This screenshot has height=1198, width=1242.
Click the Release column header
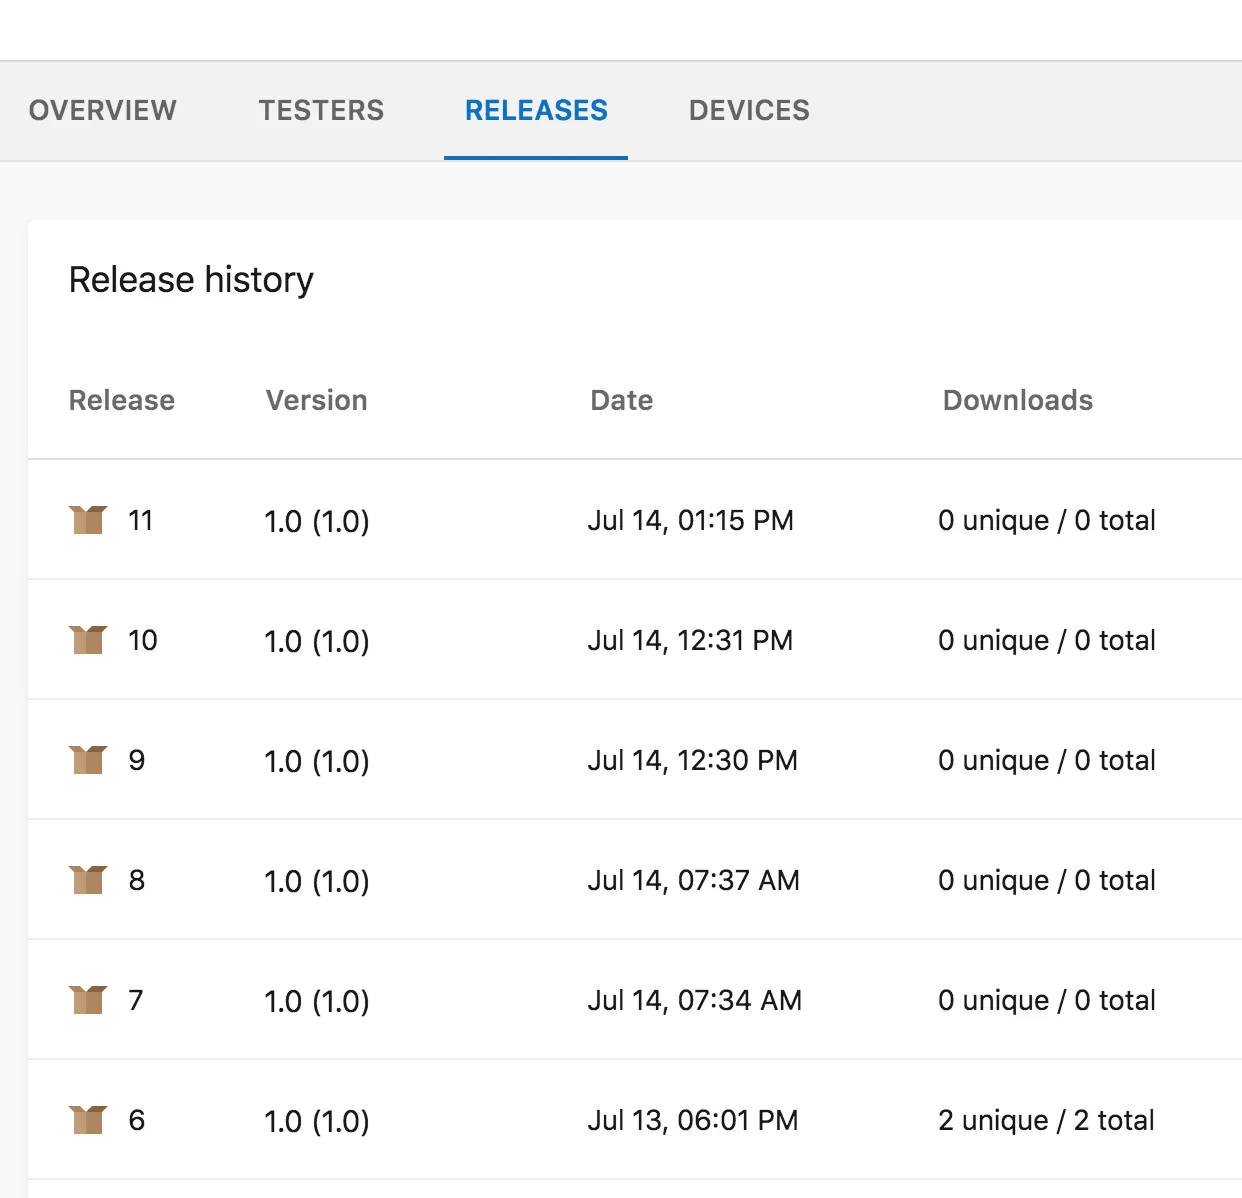tap(122, 400)
